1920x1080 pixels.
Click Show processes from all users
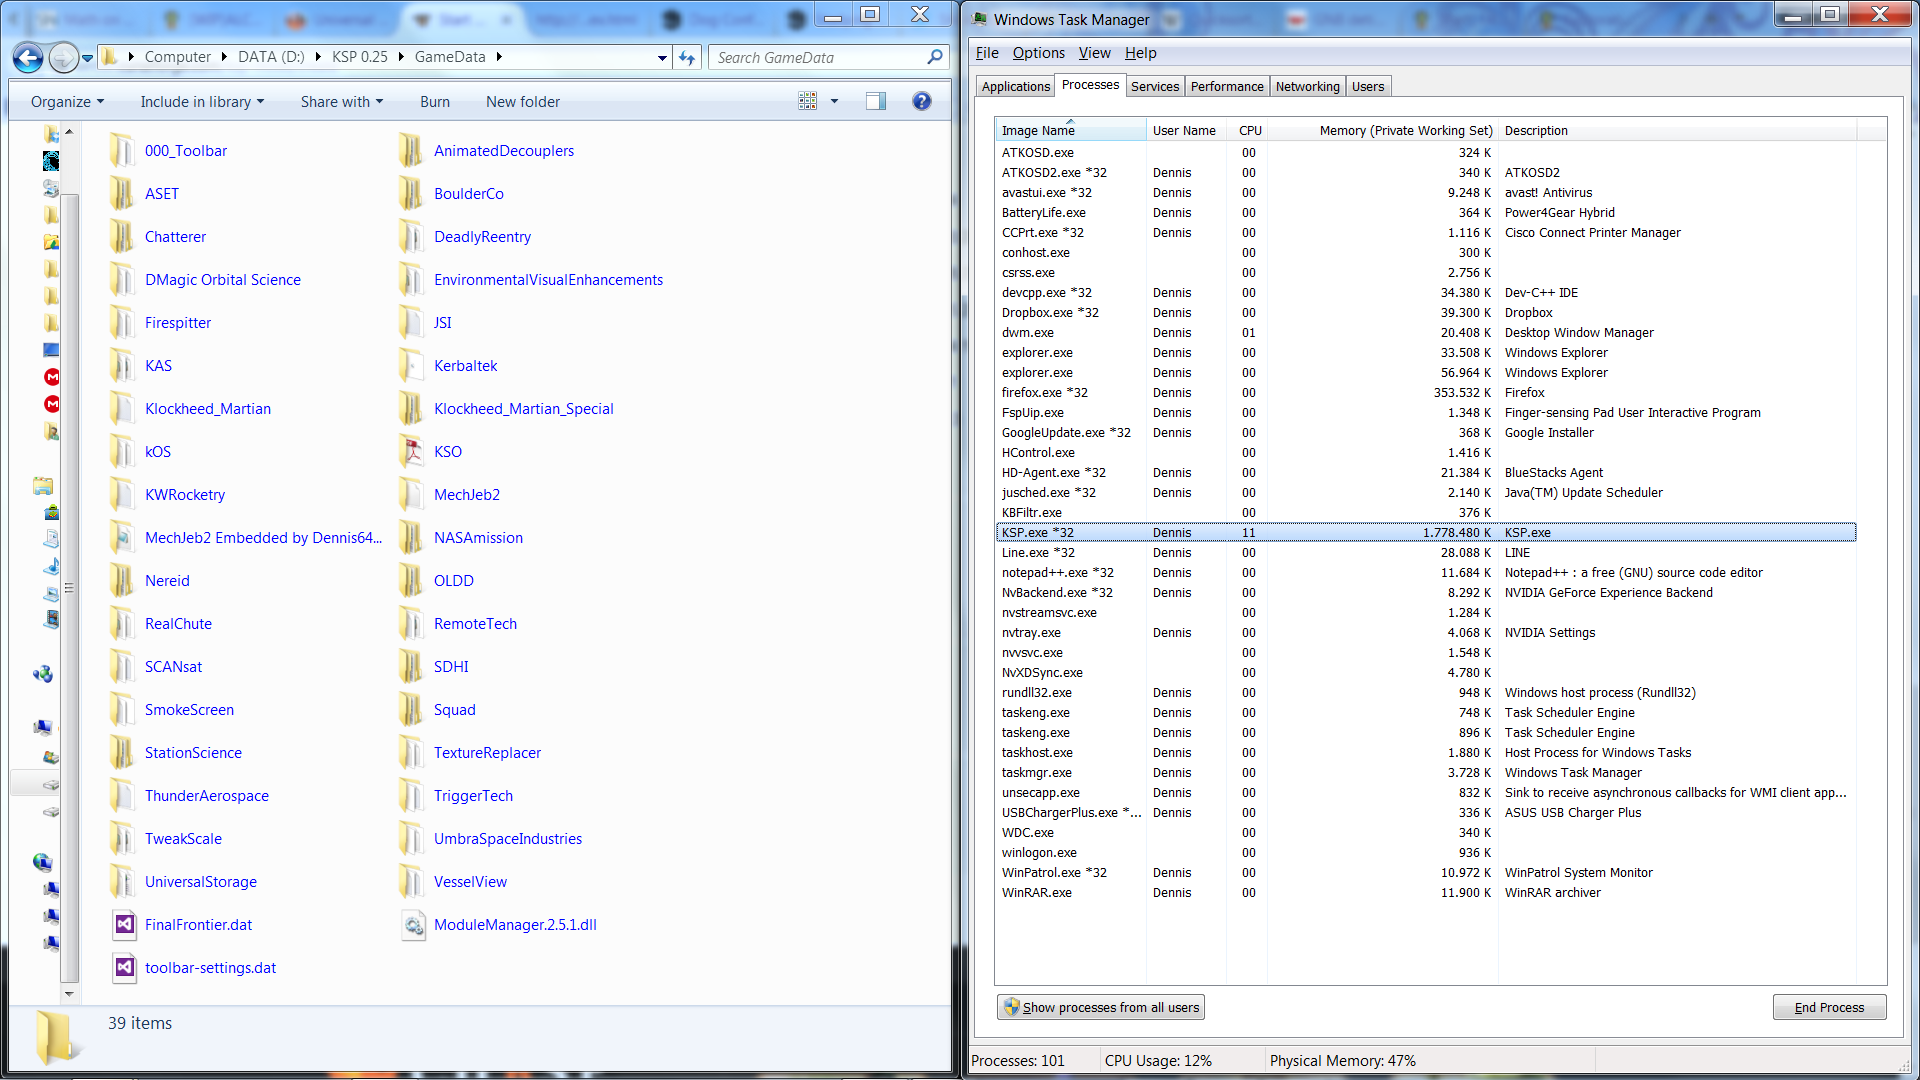1101,1007
